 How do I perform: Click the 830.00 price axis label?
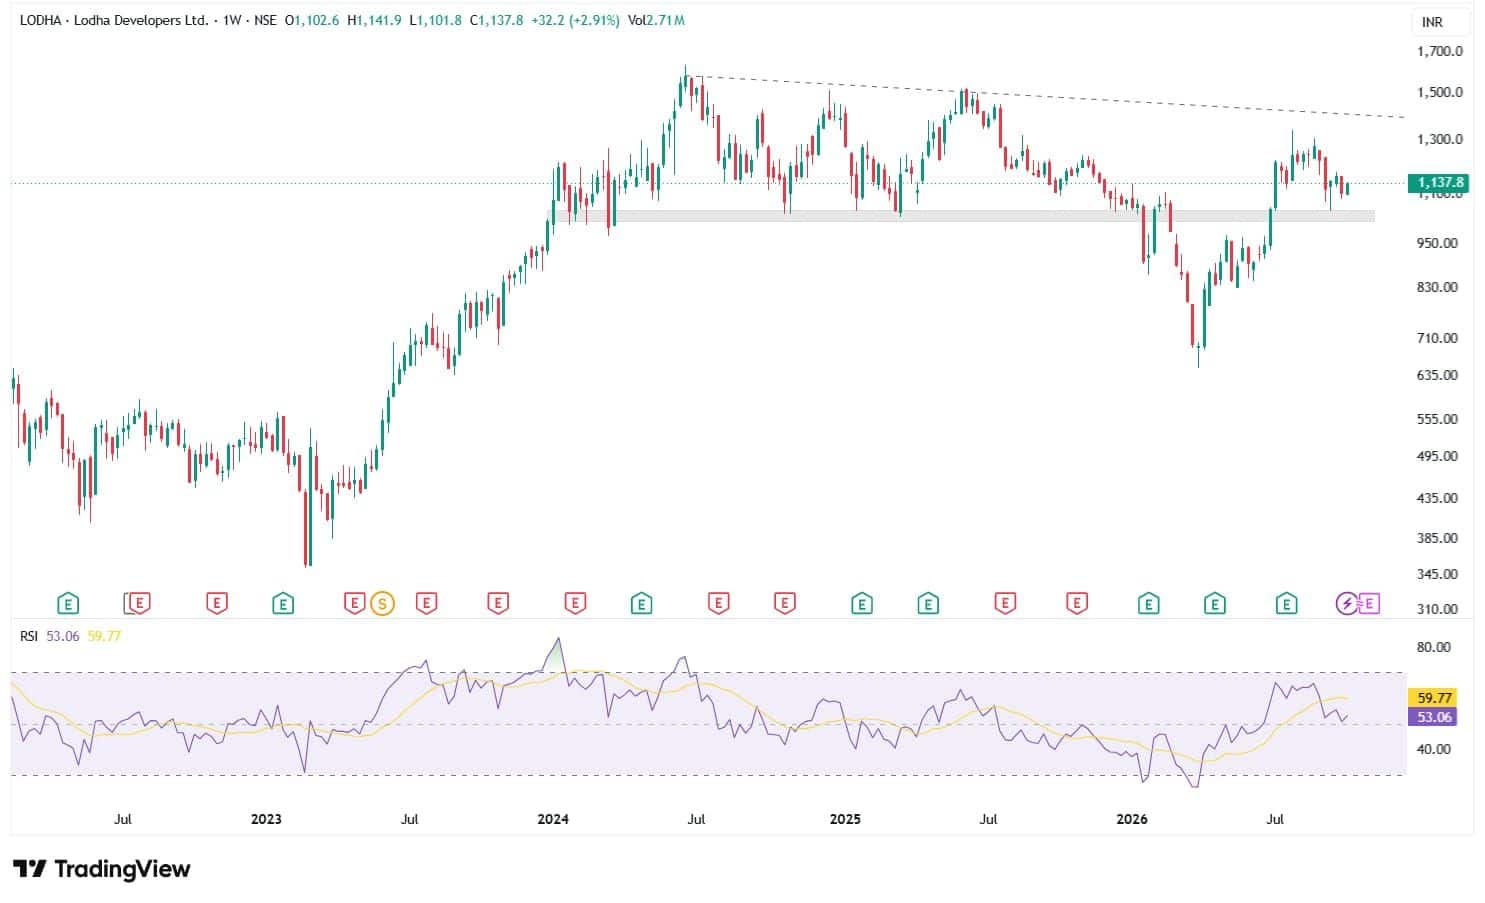1436,287
